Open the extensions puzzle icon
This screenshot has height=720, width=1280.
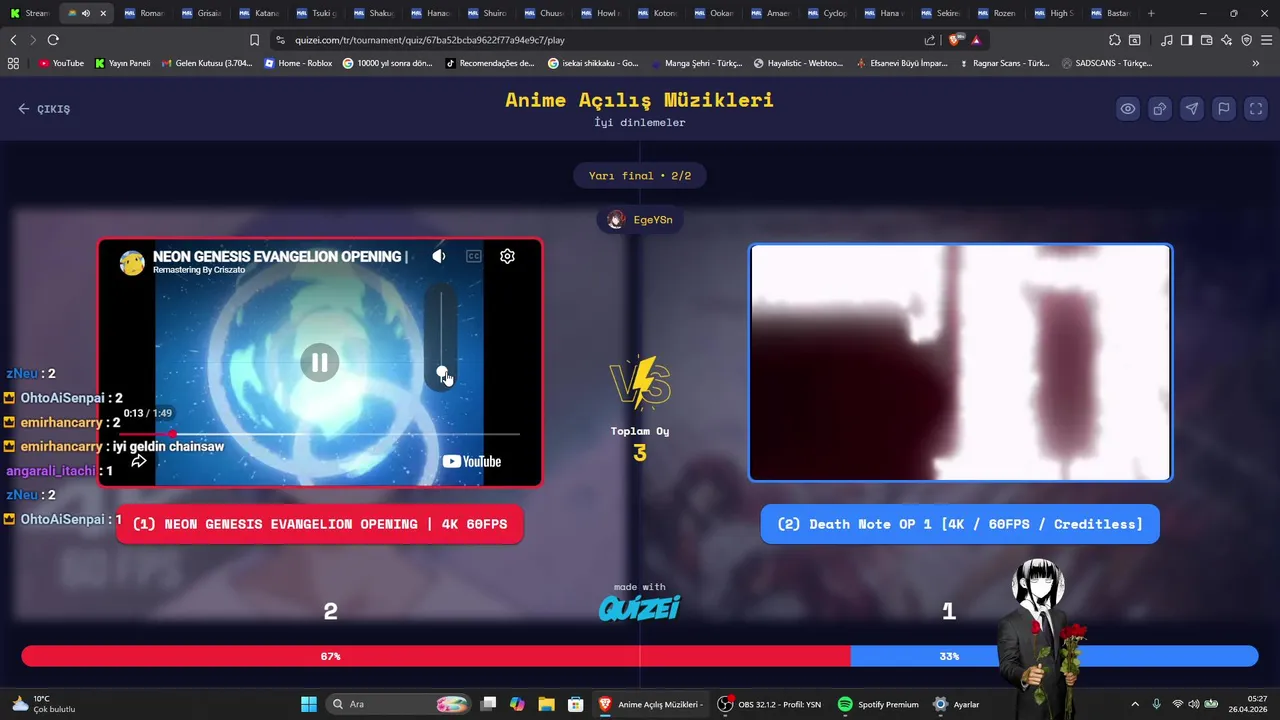[1115, 40]
